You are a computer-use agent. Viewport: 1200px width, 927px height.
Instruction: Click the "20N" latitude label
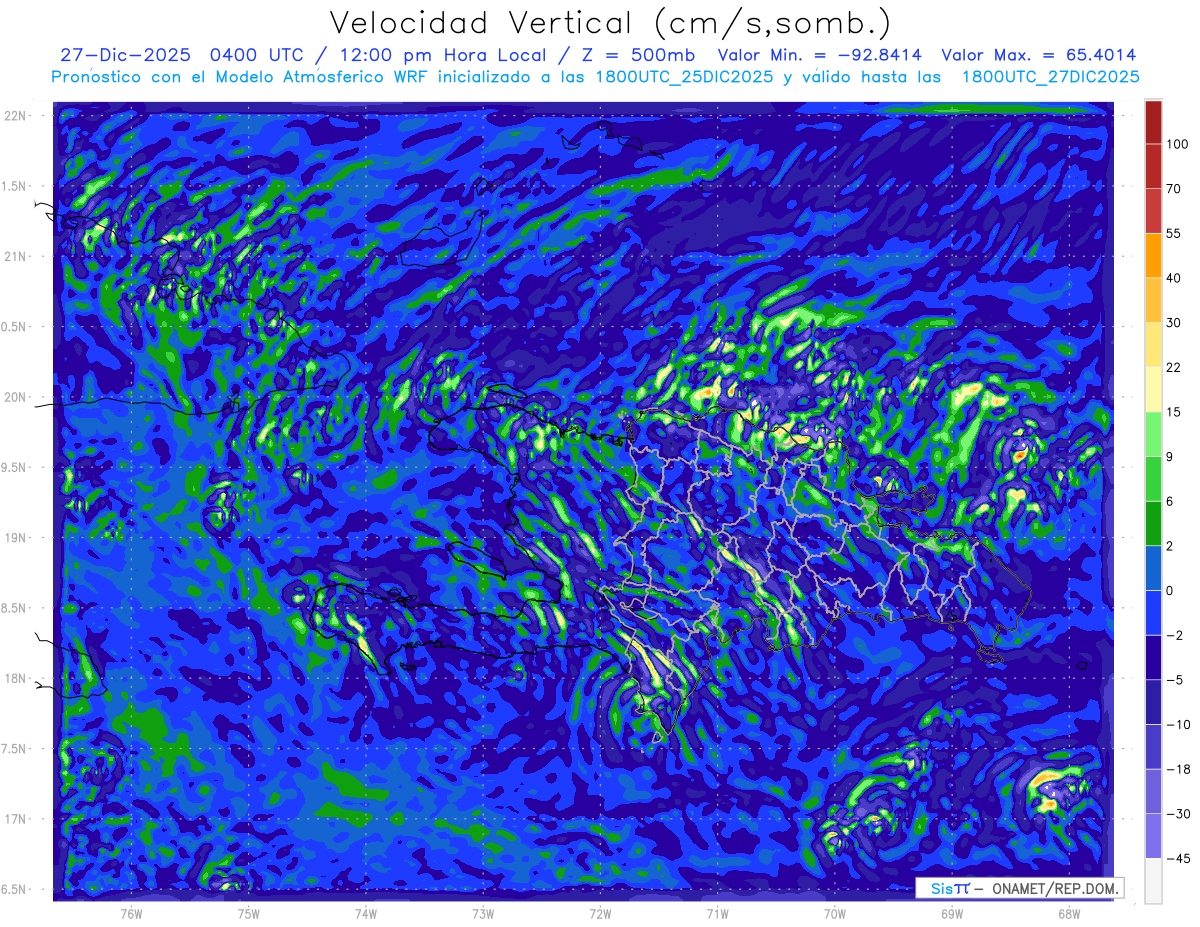coord(16,397)
